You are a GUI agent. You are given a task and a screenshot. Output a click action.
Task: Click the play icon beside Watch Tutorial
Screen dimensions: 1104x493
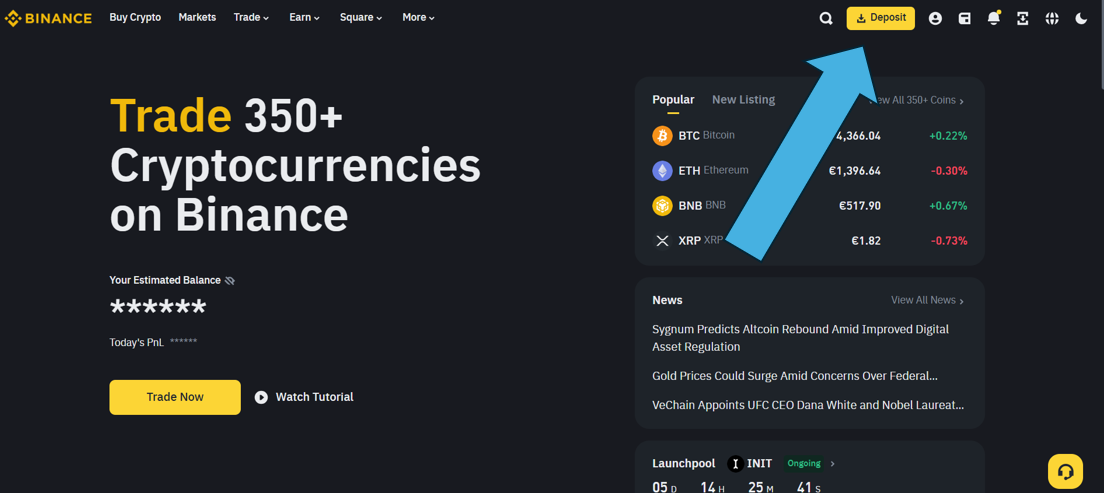(261, 397)
